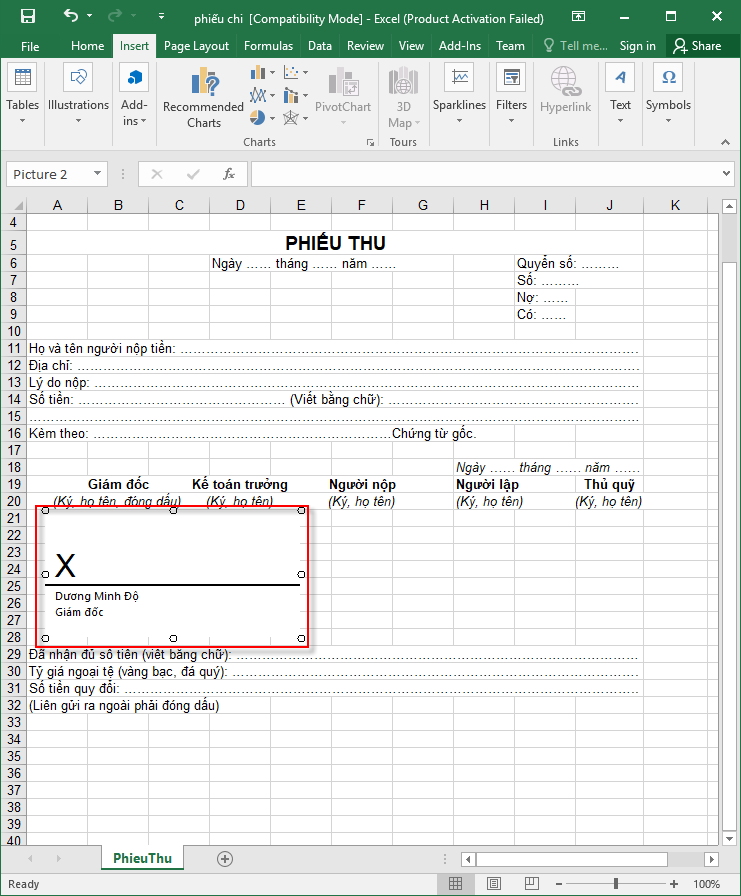Open the Sparklines group
Screen dimensions: 741x896
[459, 97]
